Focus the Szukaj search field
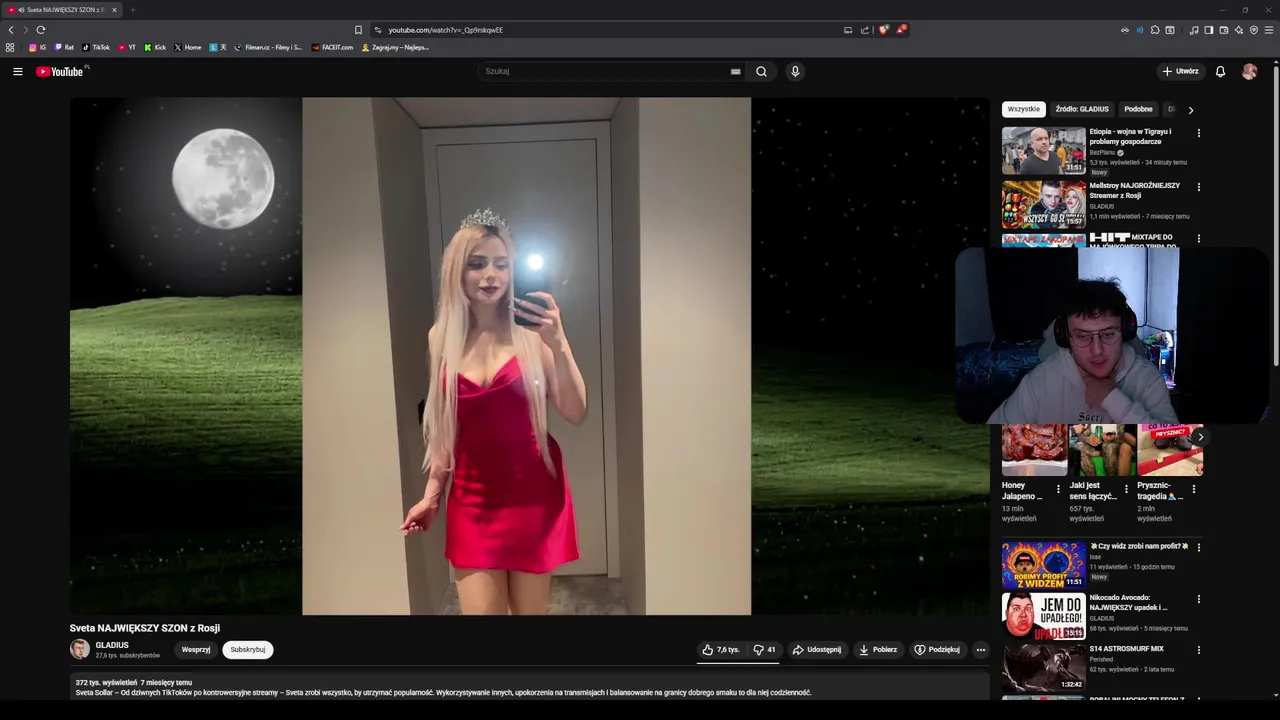 (x=605, y=71)
